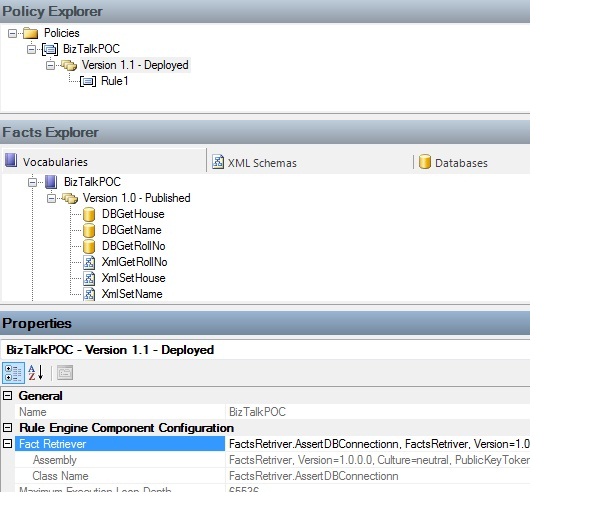Collapse Version 1.0 - Published vocabulary node
This screenshot has height=509, width=592.
coord(51,198)
